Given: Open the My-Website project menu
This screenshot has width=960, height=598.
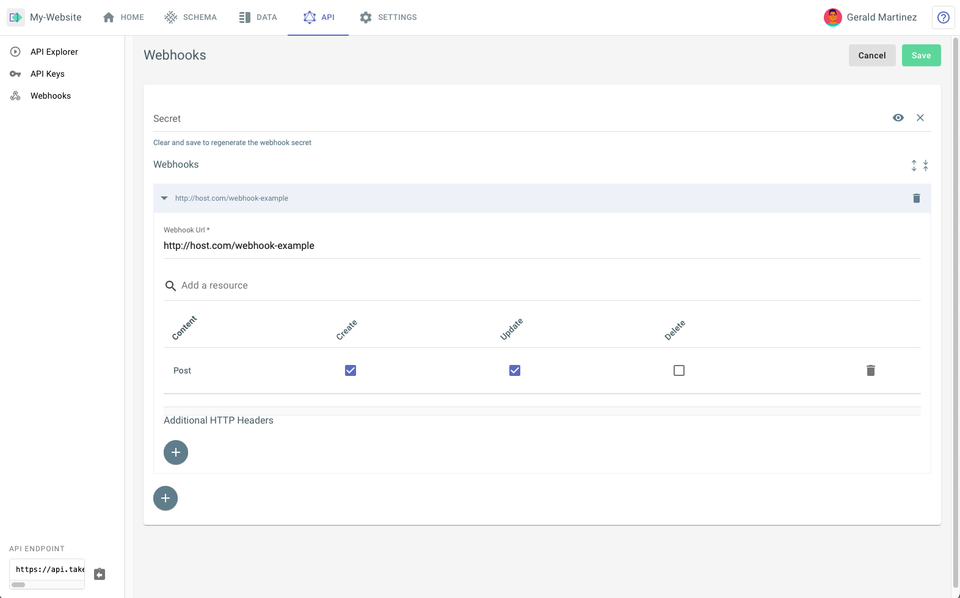Looking at the screenshot, I should coord(45,17).
